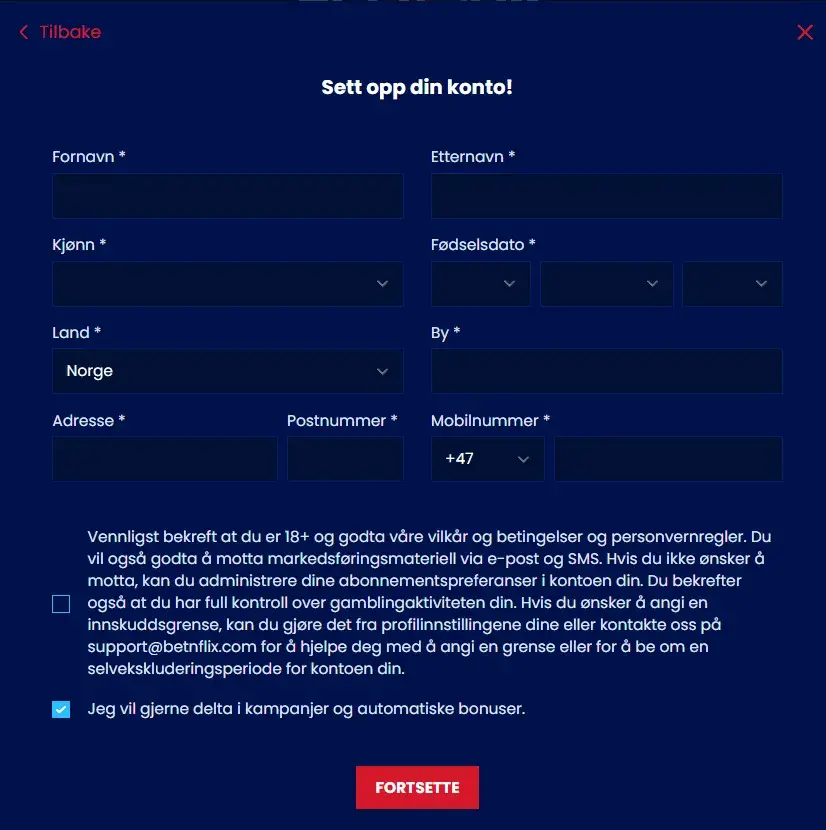The width and height of the screenshot is (826, 830).
Task: Click the chevron on the country code selector
Action: [x=522, y=458]
